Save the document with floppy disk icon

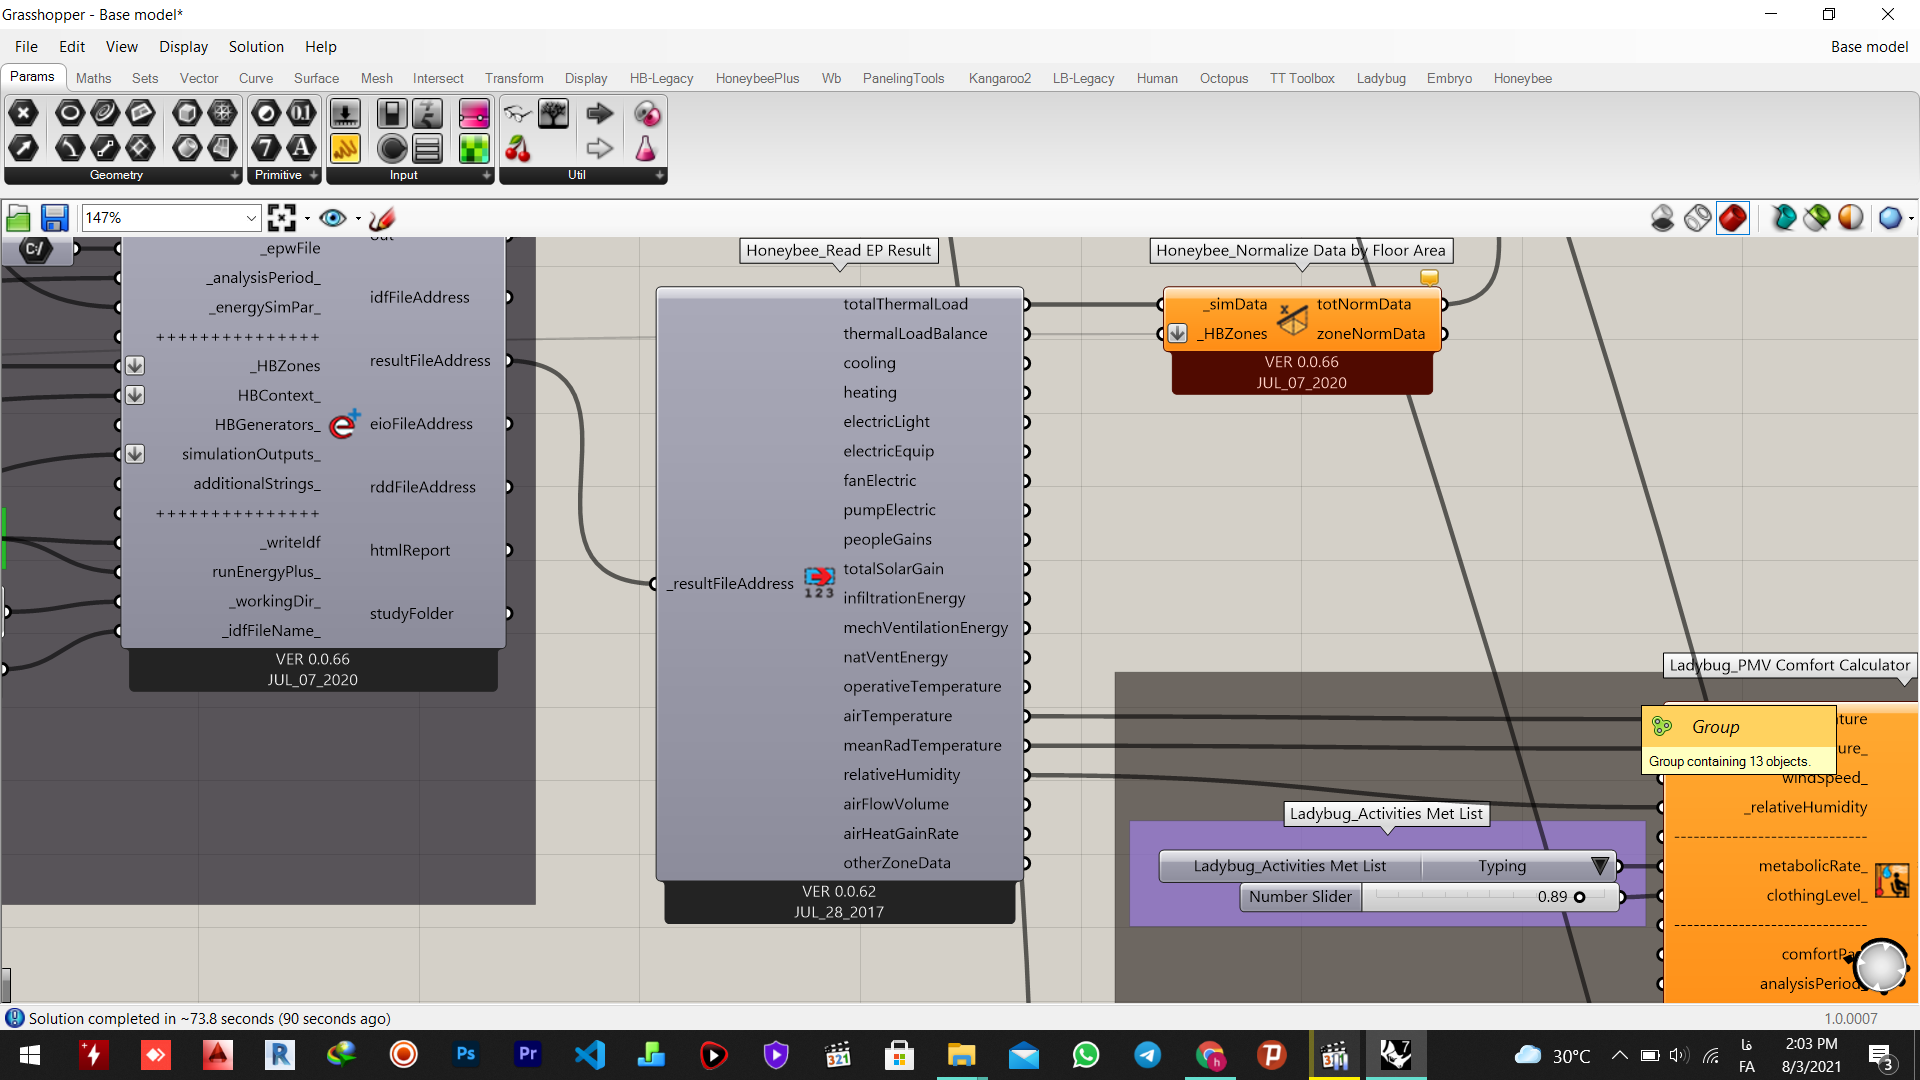tap(54, 217)
